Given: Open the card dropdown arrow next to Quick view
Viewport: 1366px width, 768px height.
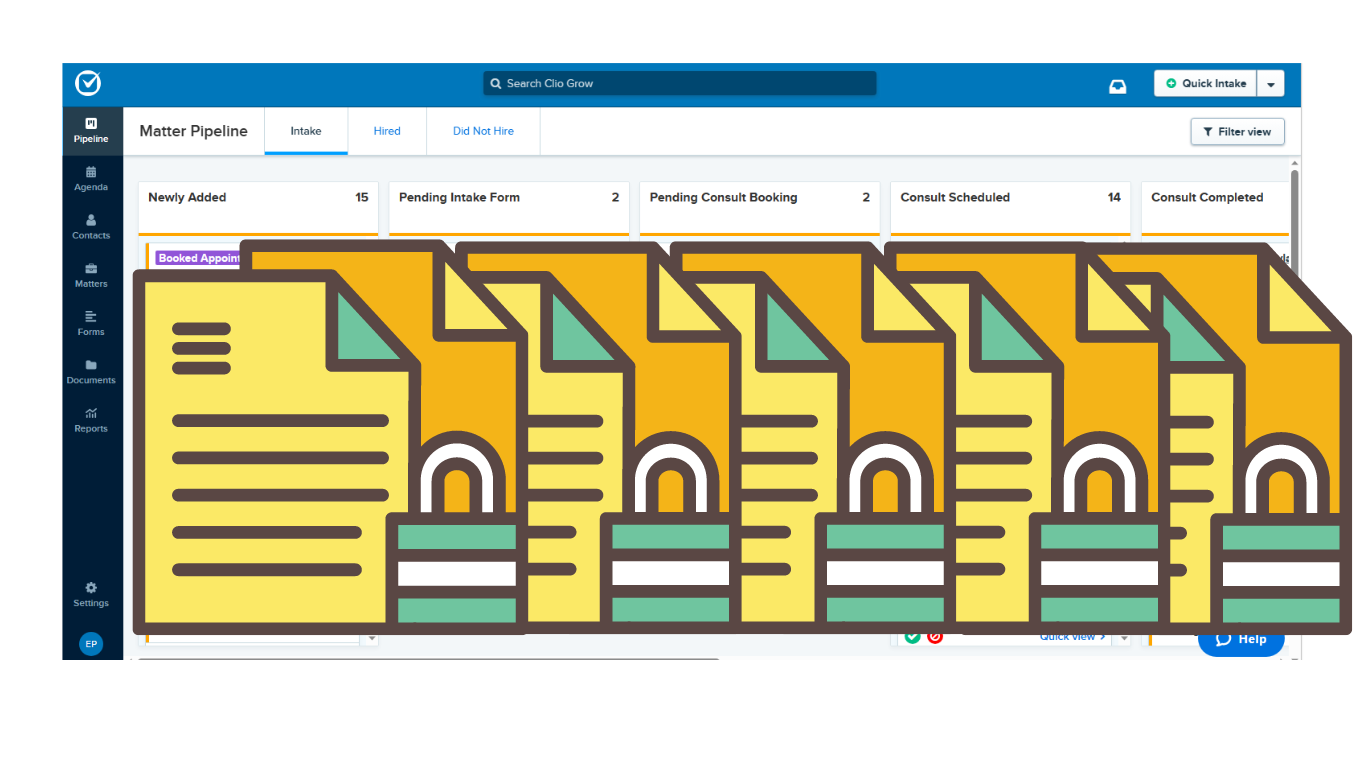Looking at the screenshot, I should pyautogui.click(x=1123, y=637).
